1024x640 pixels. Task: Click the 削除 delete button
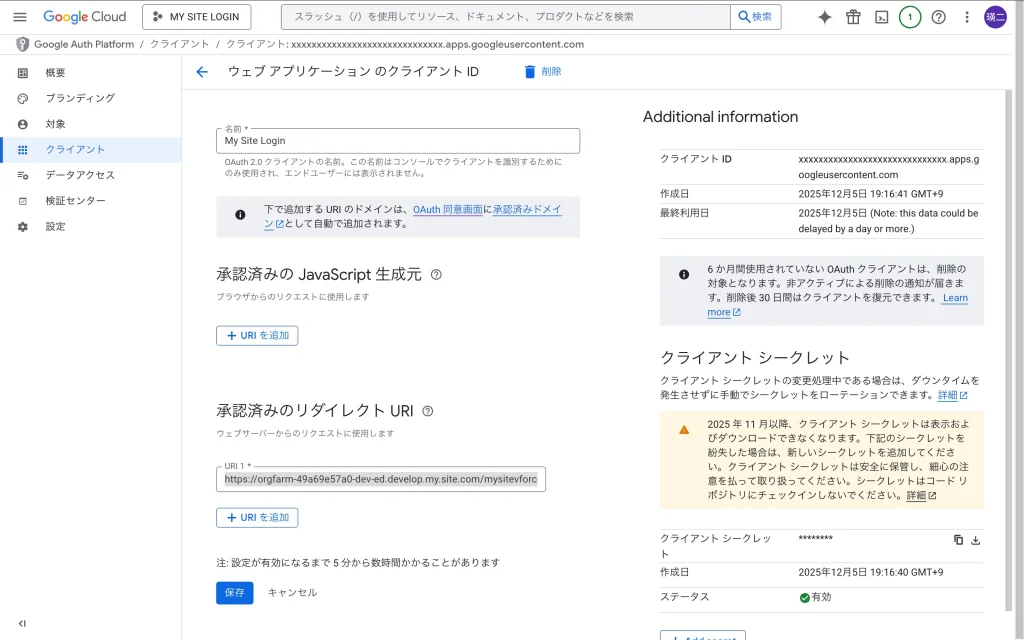click(x=543, y=72)
